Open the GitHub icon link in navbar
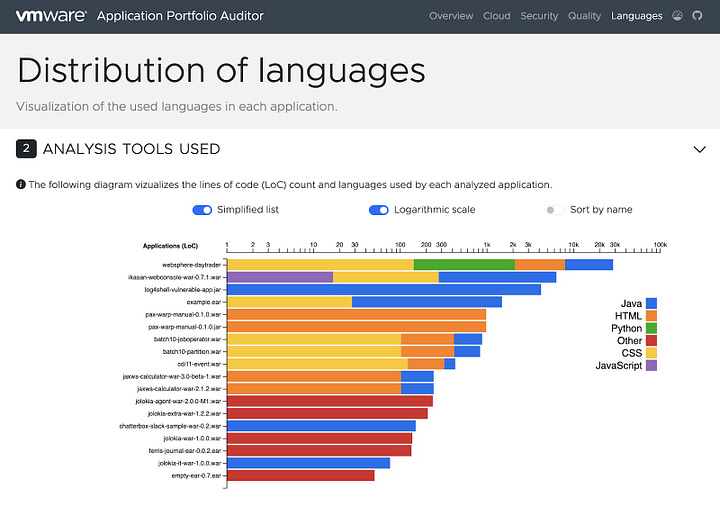Image resolution: width=720 pixels, height=505 pixels. (697, 16)
